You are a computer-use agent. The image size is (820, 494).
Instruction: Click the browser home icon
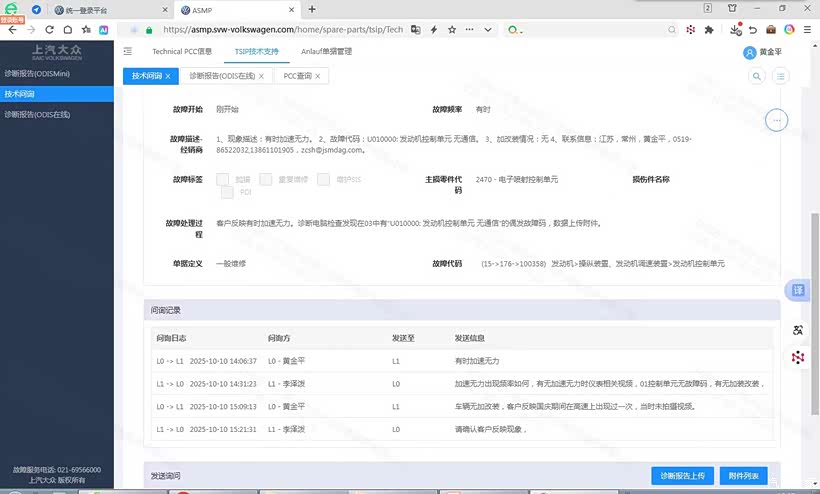67,30
